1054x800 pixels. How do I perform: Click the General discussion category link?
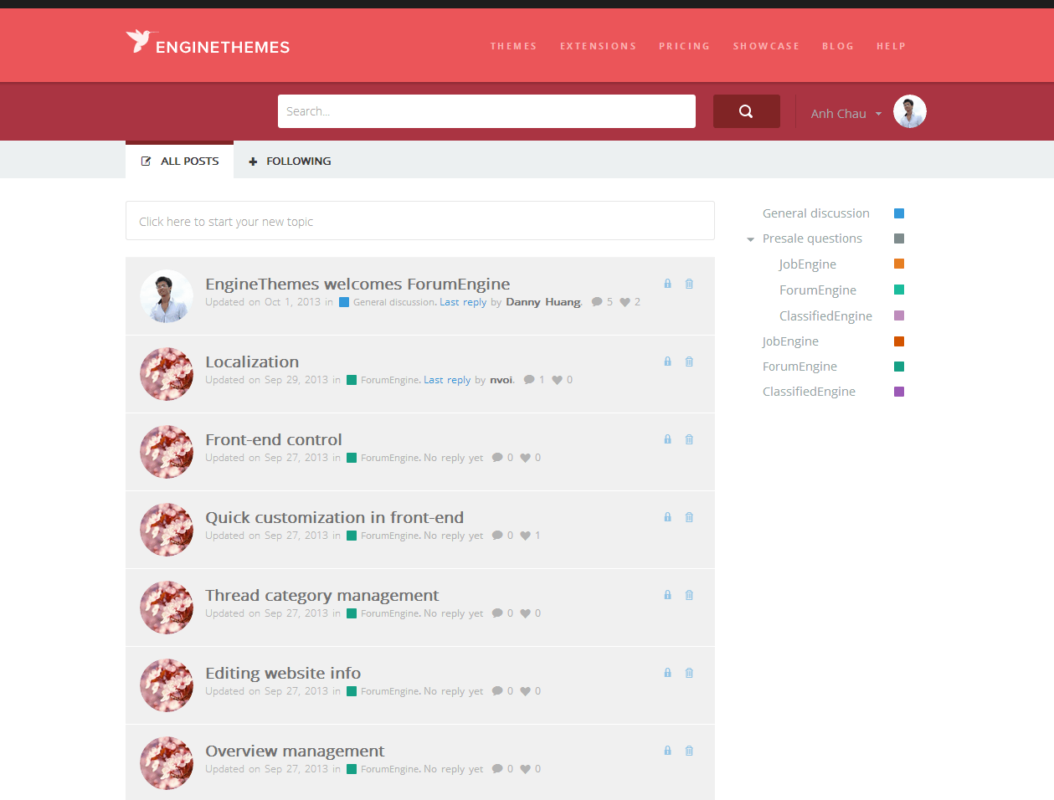[x=815, y=212]
